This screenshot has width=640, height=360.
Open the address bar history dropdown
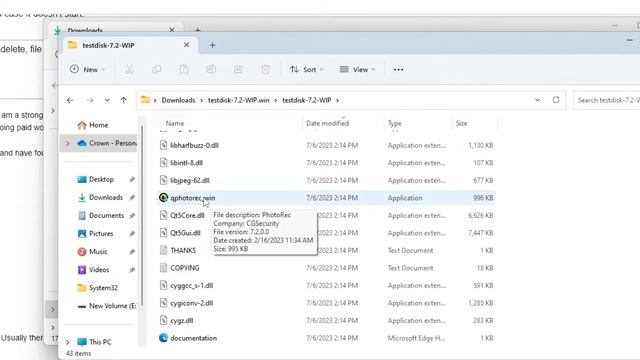[x=537, y=100]
